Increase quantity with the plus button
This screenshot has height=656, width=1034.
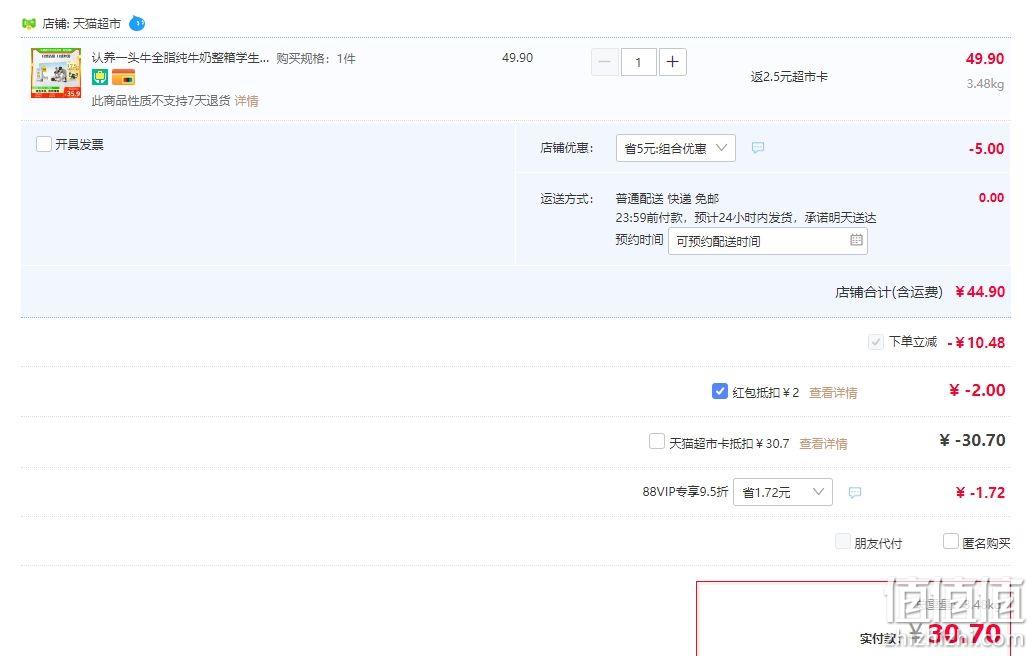coord(673,62)
